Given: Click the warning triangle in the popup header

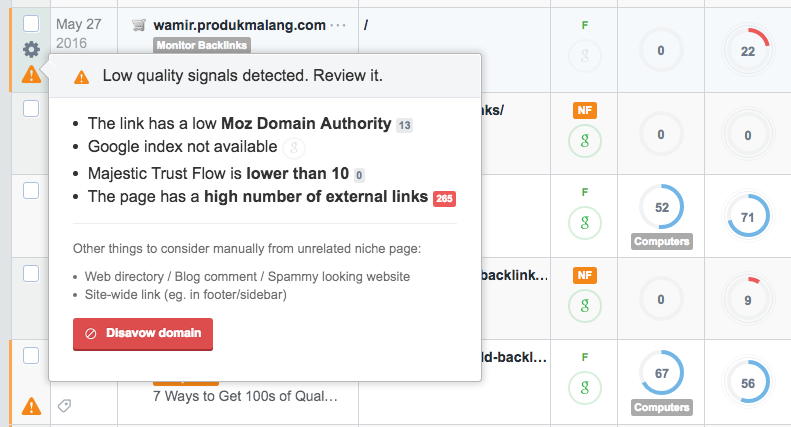Looking at the screenshot, I should tap(81, 76).
